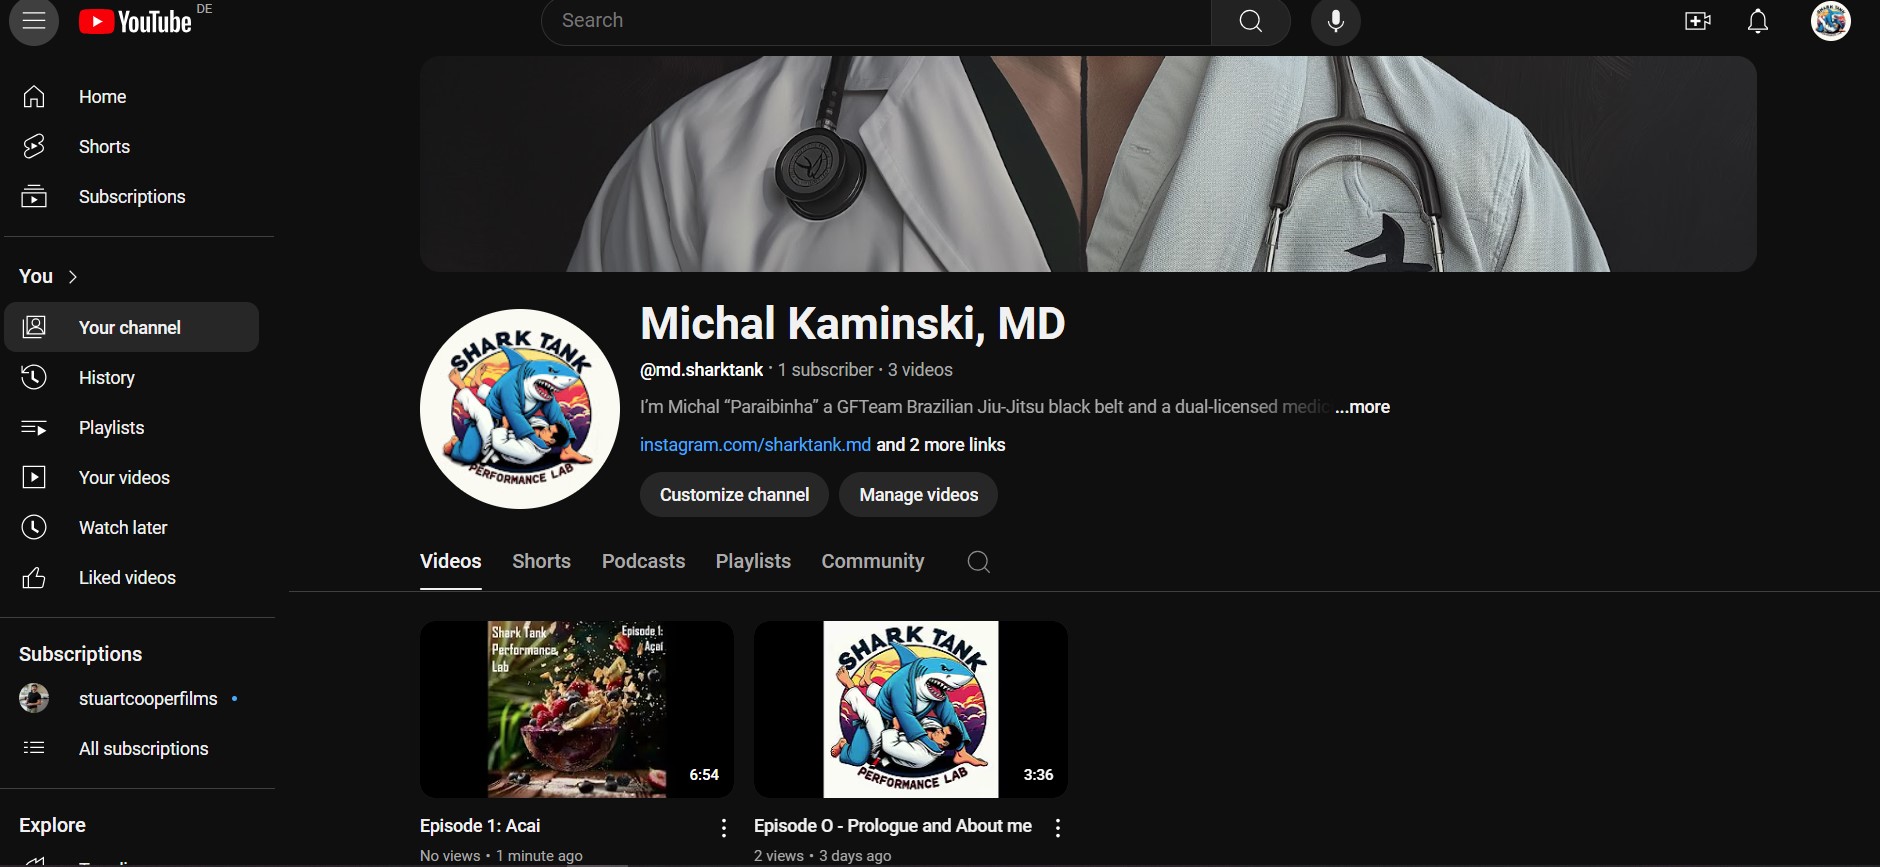The image size is (1880, 867).
Task: Open Subscriptions in the sidebar
Action: point(132,197)
